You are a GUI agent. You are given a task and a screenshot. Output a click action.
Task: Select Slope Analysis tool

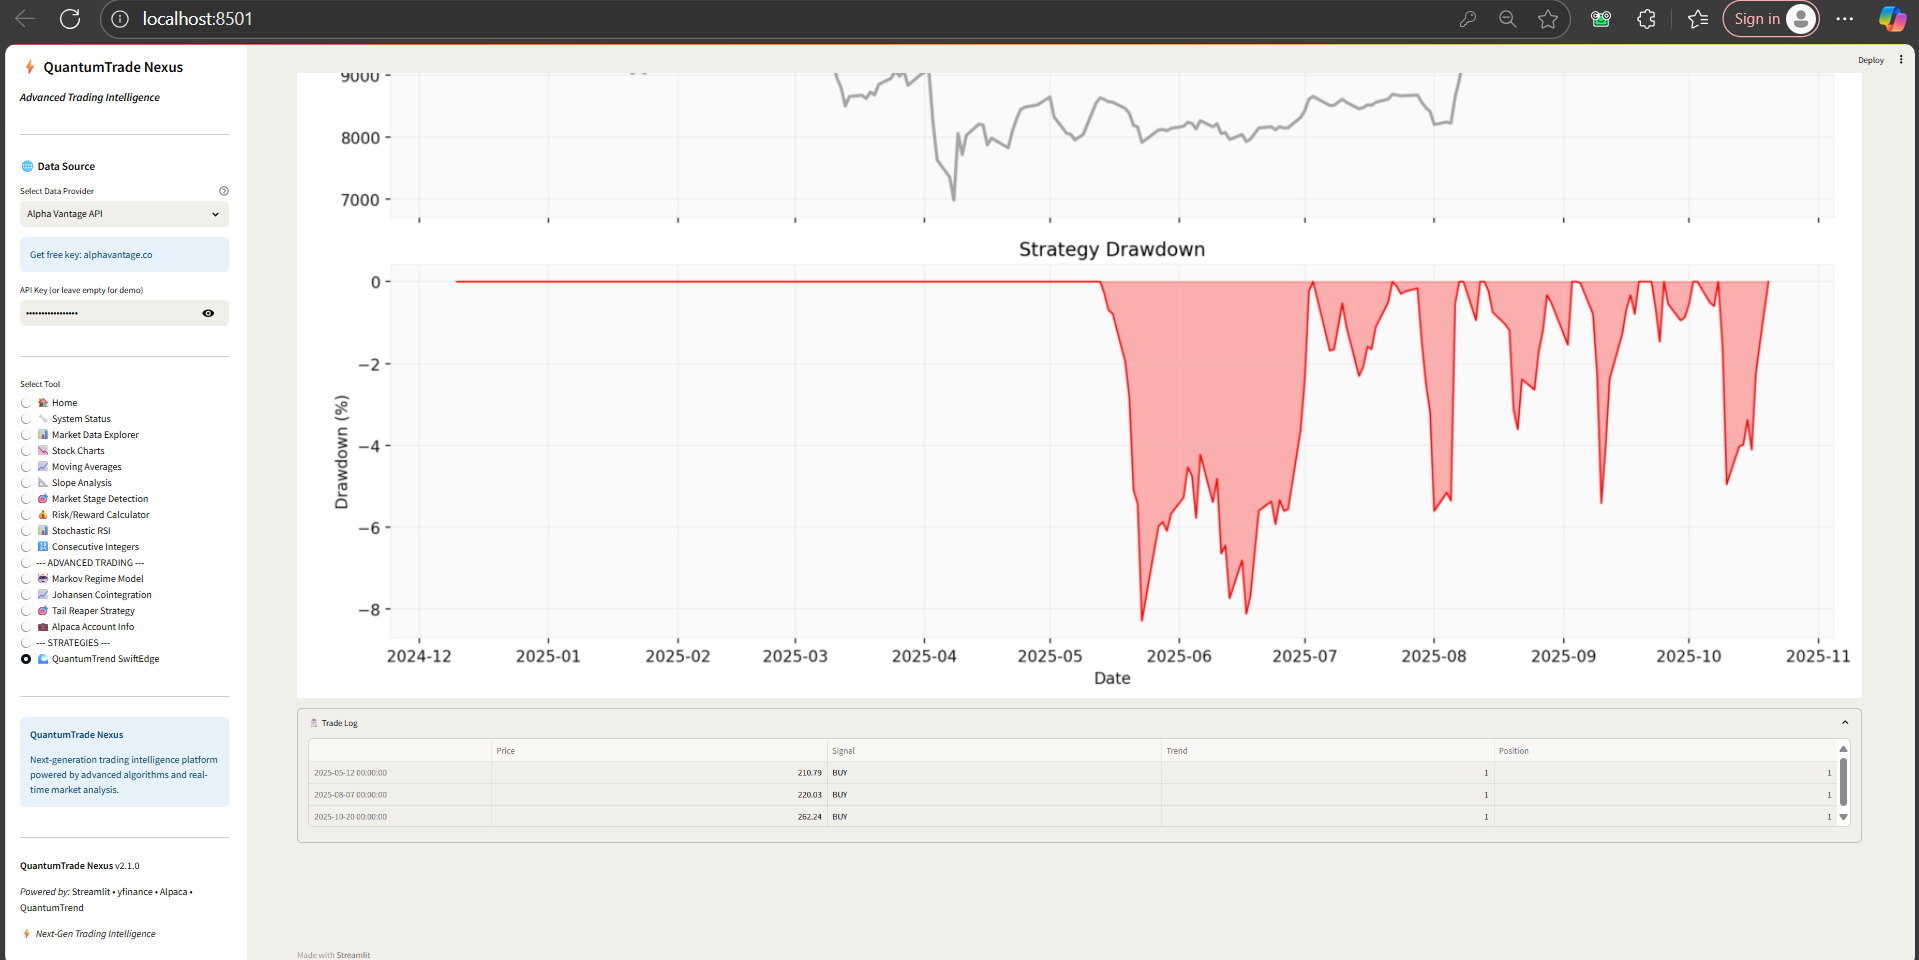point(26,483)
